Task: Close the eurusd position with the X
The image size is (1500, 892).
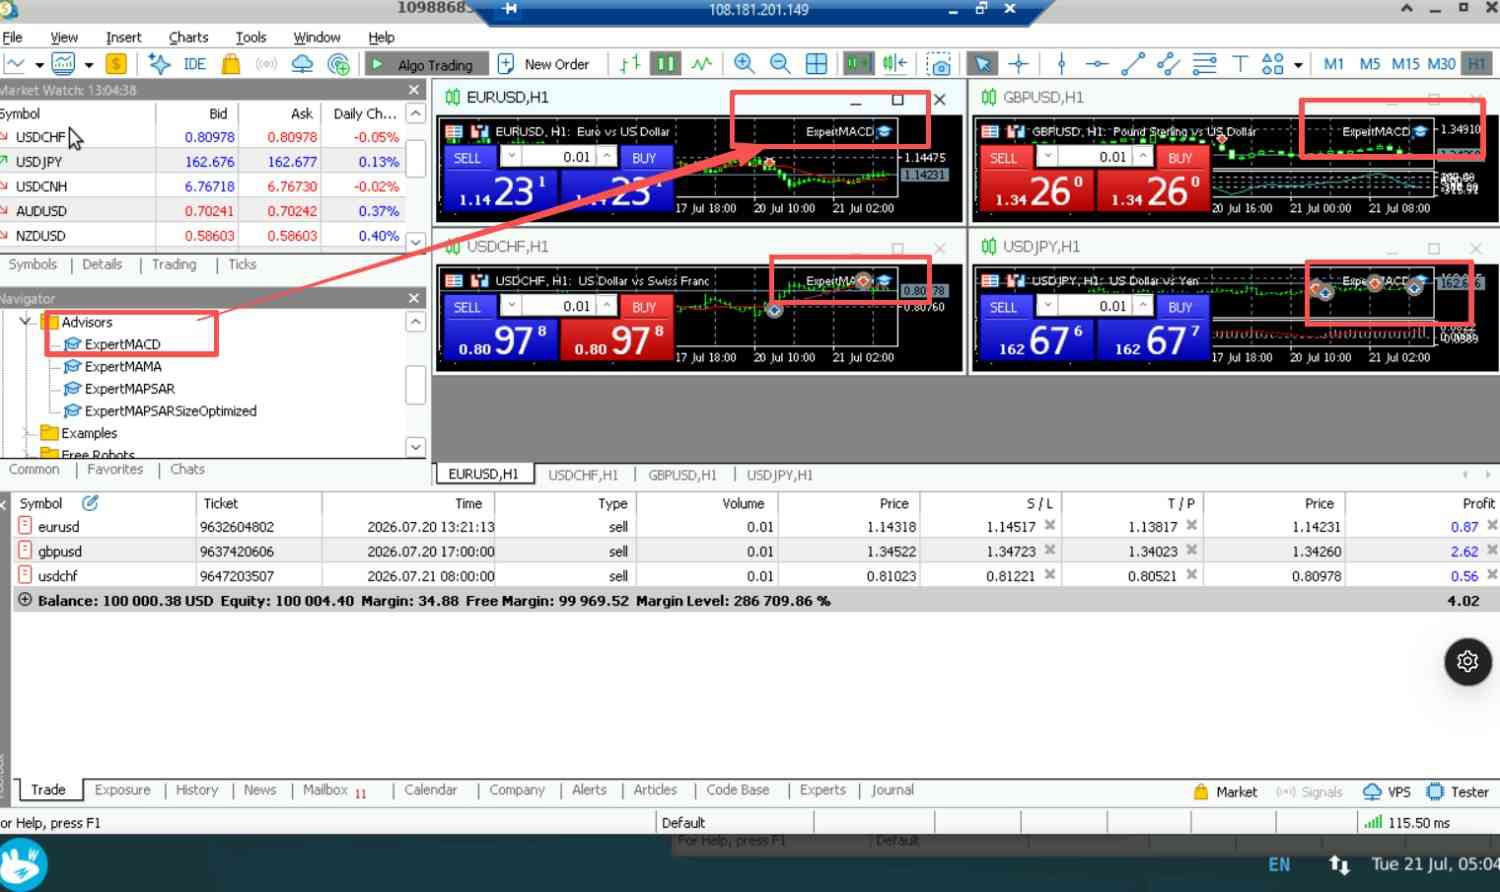Action: coord(1492,526)
